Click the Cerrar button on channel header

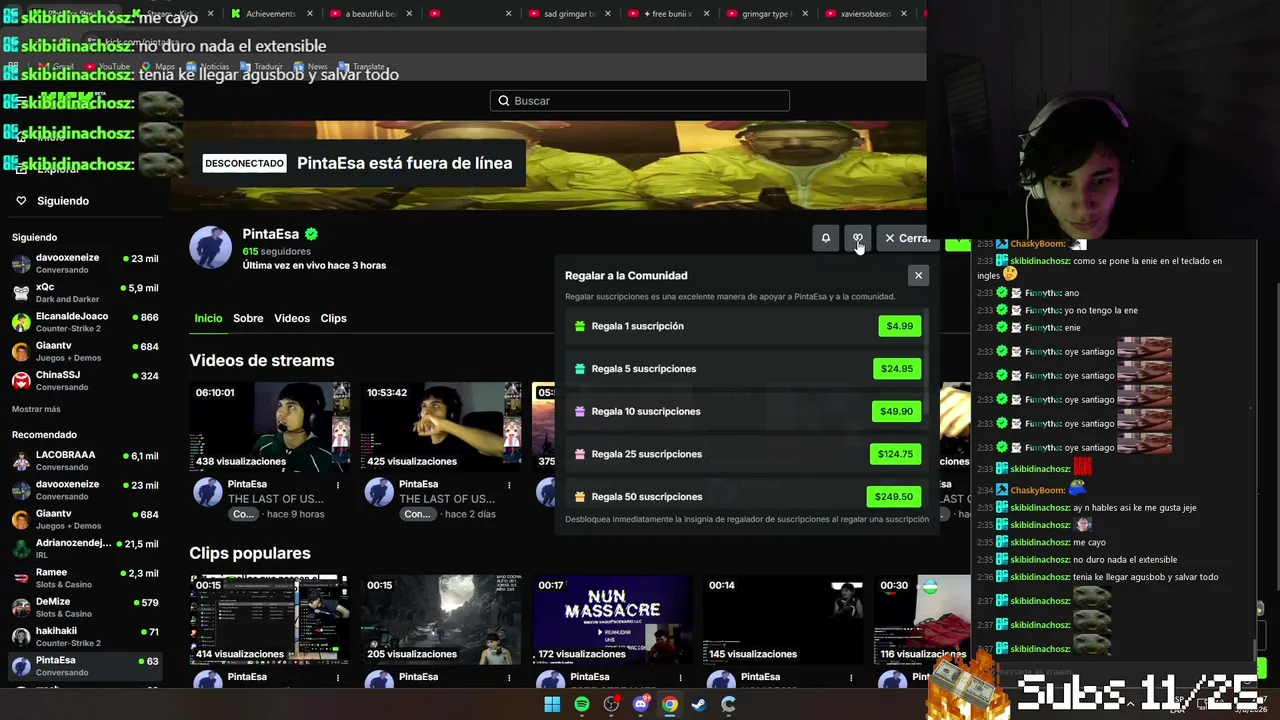pyautogui.click(x=907, y=238)
